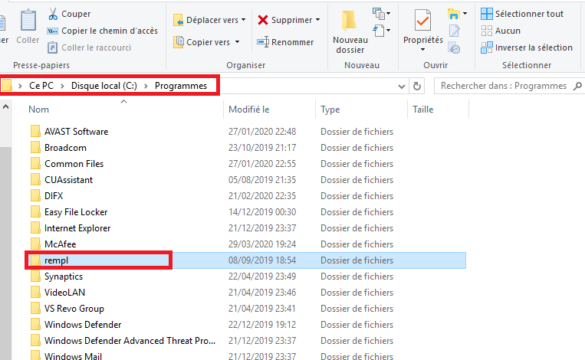Expand the chevron after Disque local (C:)
Viewport: 585px width, 360px height.
pos(146,86)
